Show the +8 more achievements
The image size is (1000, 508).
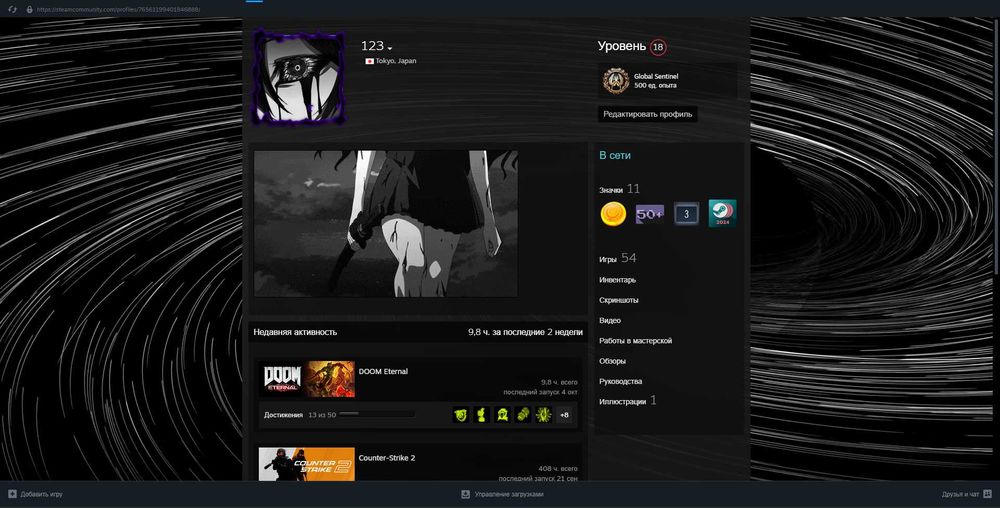coord(564,415)
